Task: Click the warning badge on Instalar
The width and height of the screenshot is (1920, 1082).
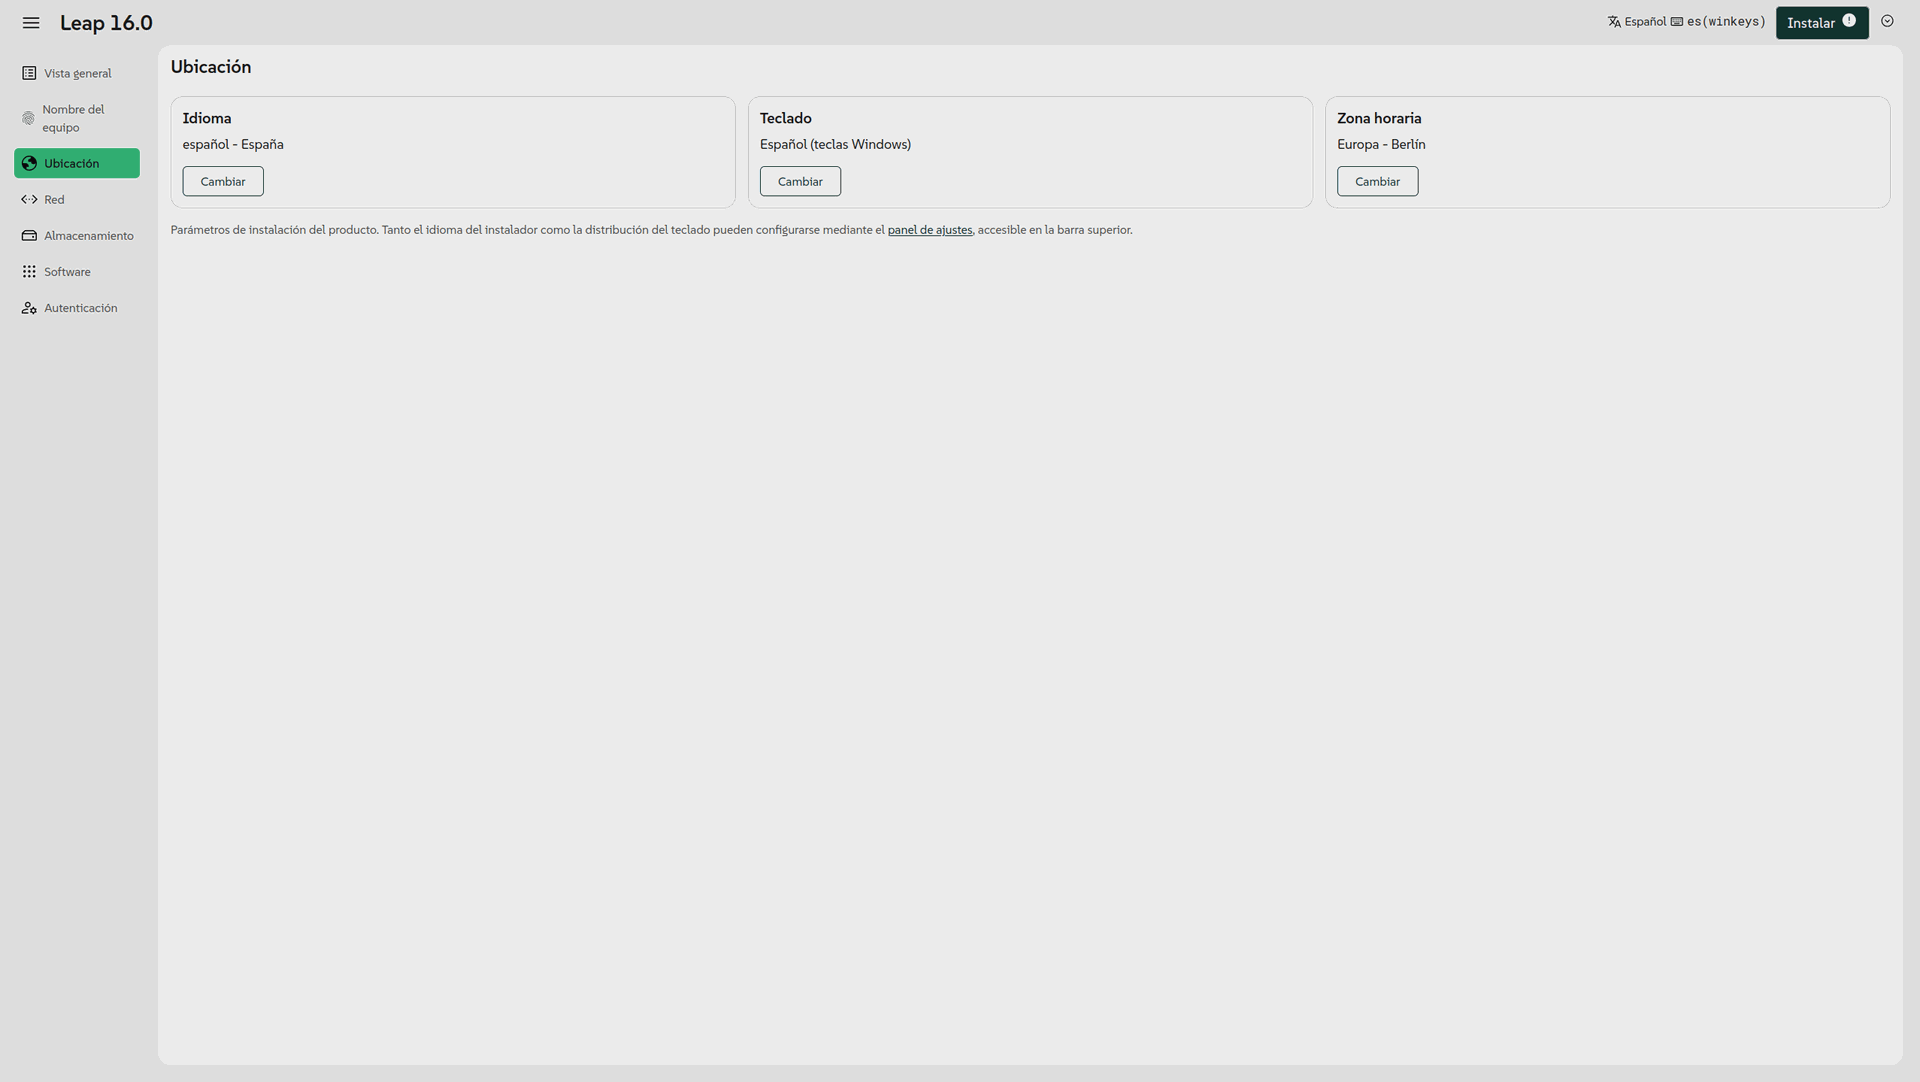Action: click(1849, 20)
